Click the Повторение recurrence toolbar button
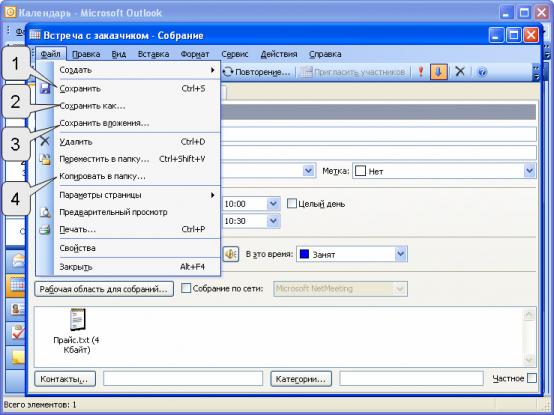 click(257, 72)
